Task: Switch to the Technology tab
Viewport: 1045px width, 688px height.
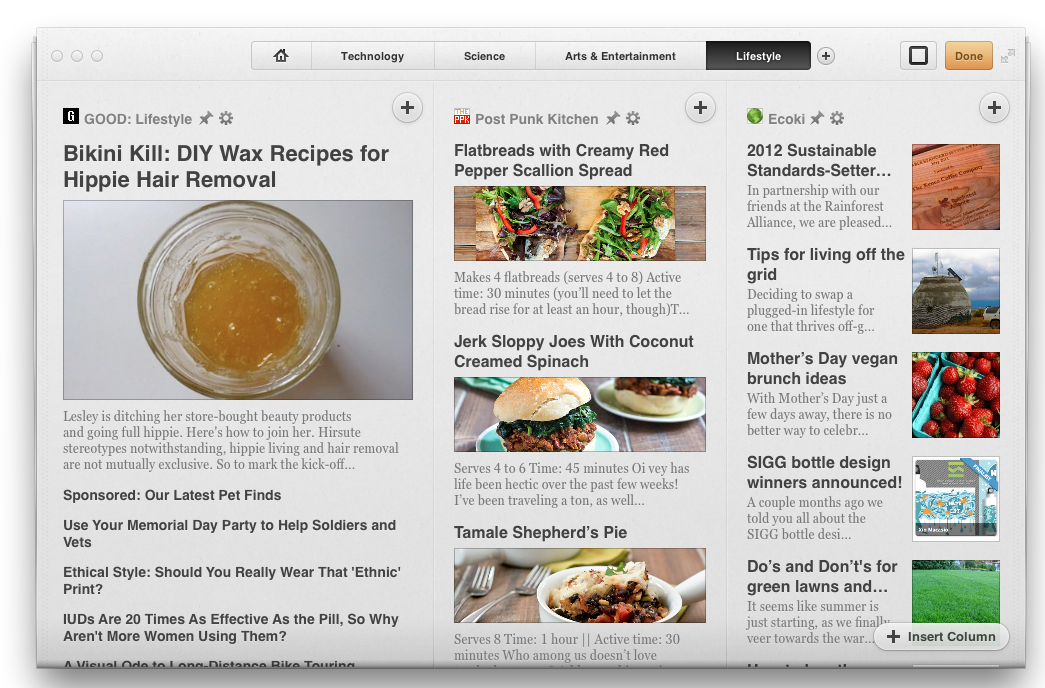Action: click(372, 56)
